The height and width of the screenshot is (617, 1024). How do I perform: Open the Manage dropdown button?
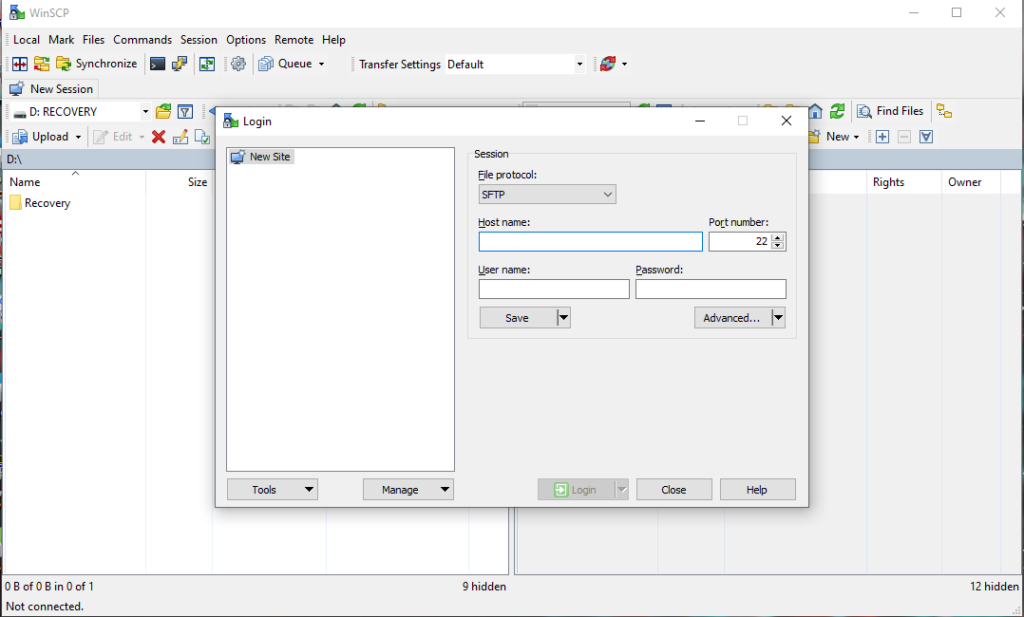(x=408, y=490)
